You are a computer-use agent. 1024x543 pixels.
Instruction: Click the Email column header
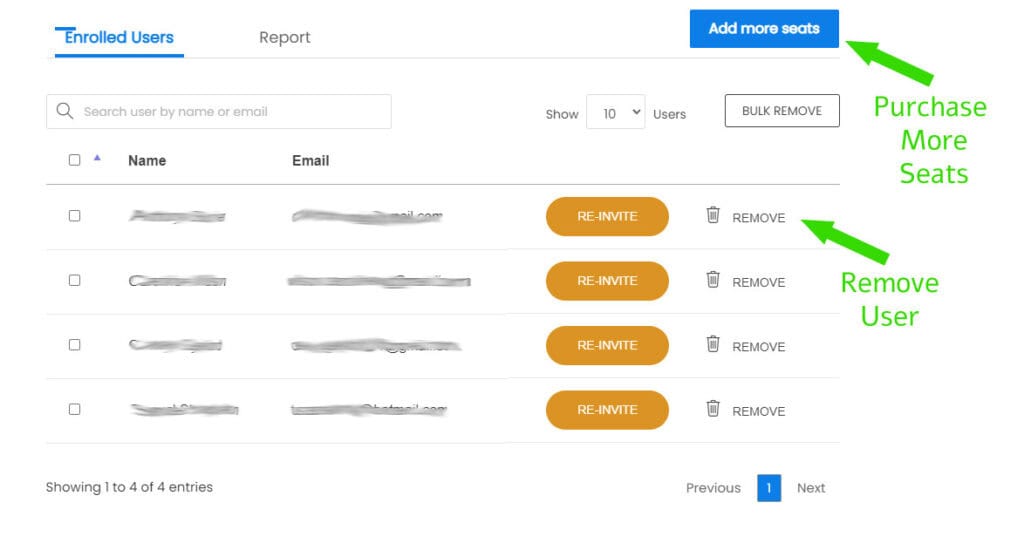[x=311, y=161]
